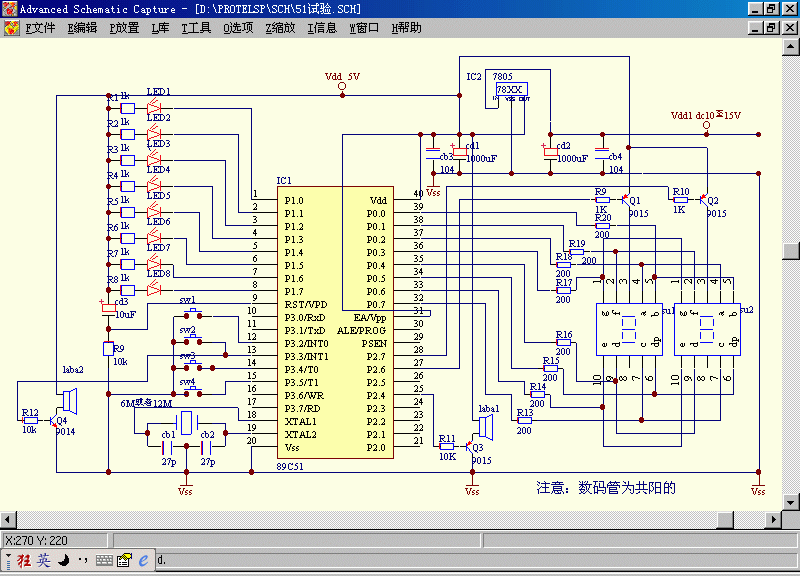
Task: Open the IME soft keyboard icon
Action: tap(104, 560)
